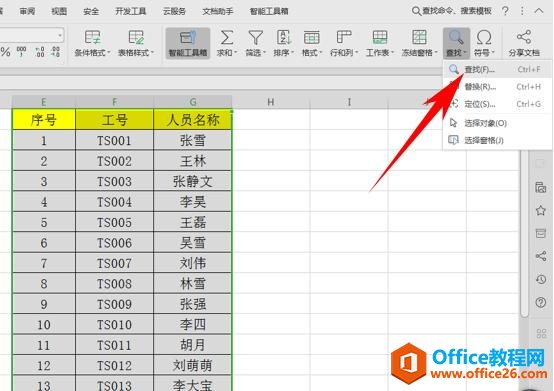554x391 pixels.
Task: Click the help circle icon in sidebar
Action: 541,302
